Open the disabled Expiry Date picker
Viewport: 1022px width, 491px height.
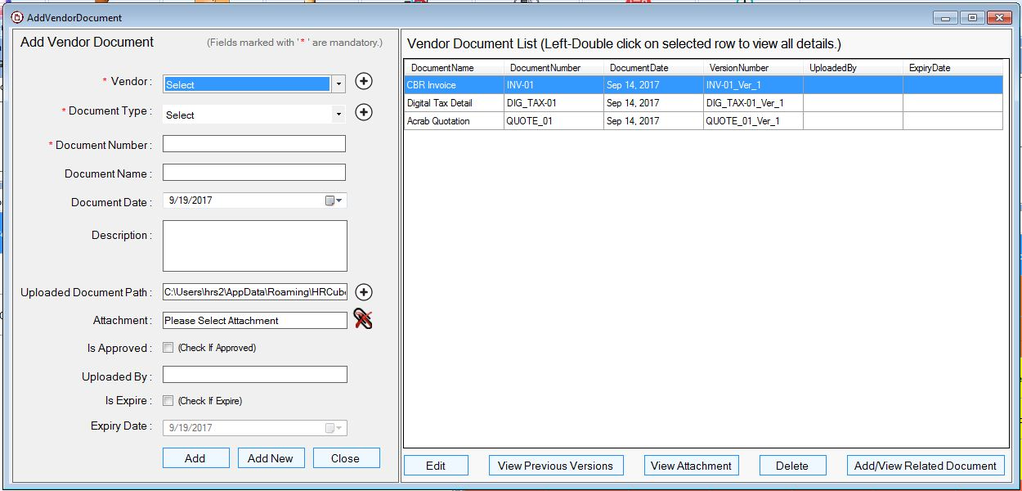[334, 428]
